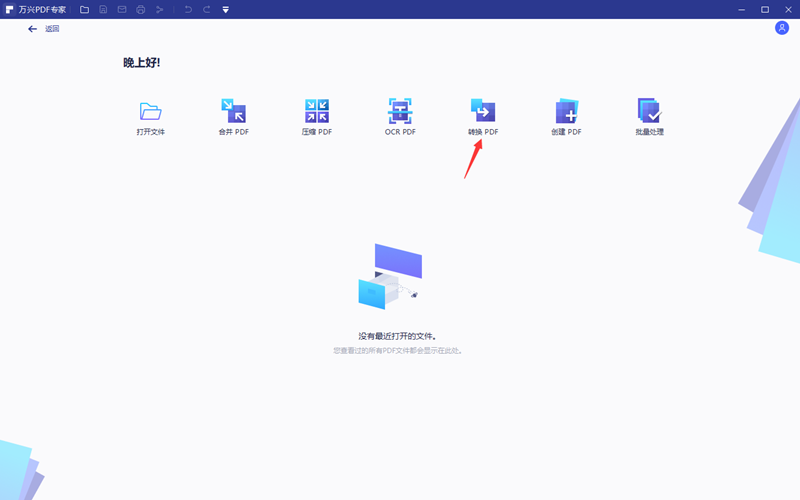Viewport: 800px width, 500px height.
Task: Open the user account avatar
Action: coord(782,28)
